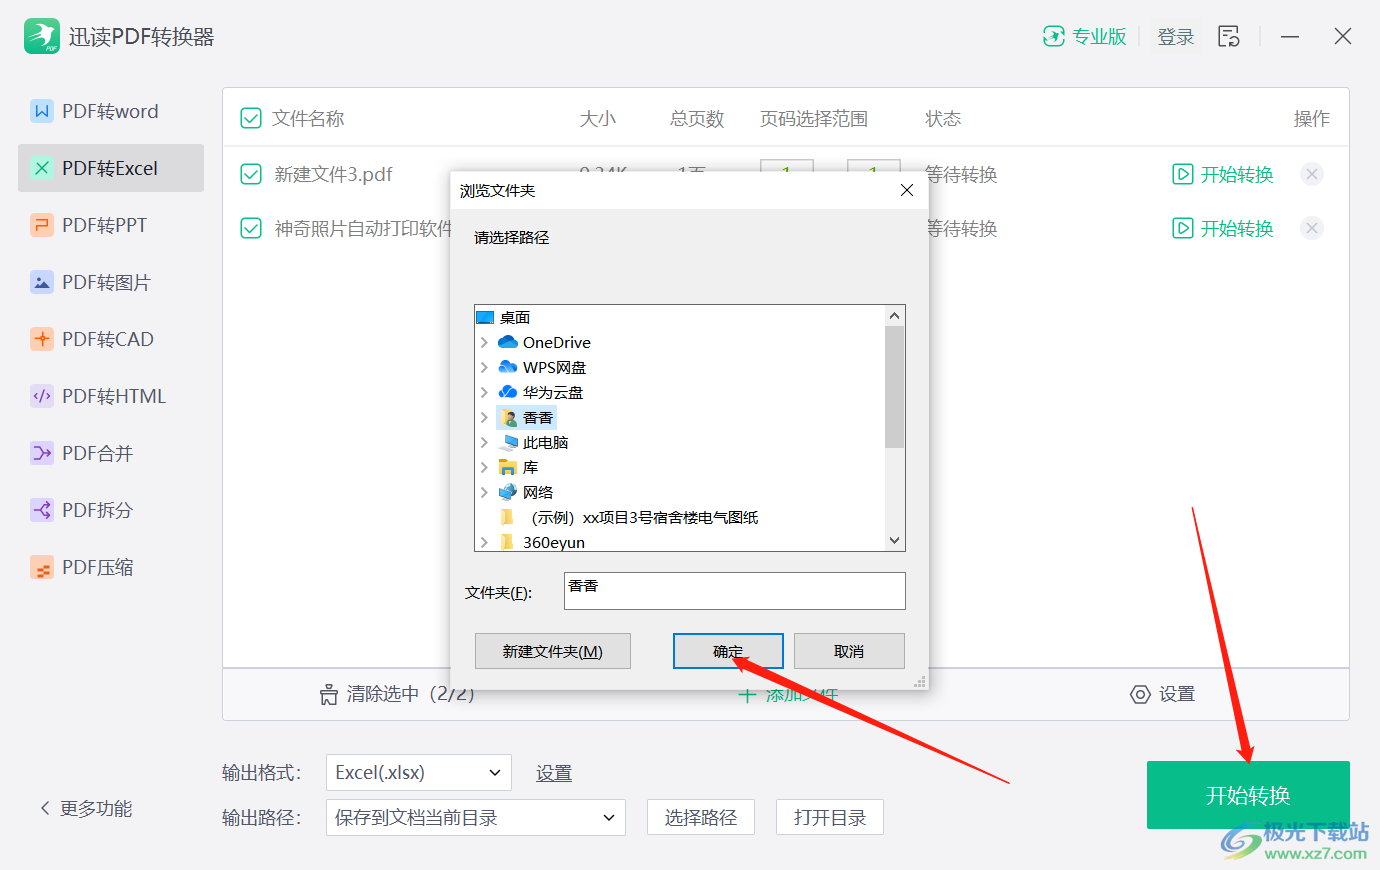Click the 打开目录 button
This screenshot has height=870, width=1380.
[830, 817]
